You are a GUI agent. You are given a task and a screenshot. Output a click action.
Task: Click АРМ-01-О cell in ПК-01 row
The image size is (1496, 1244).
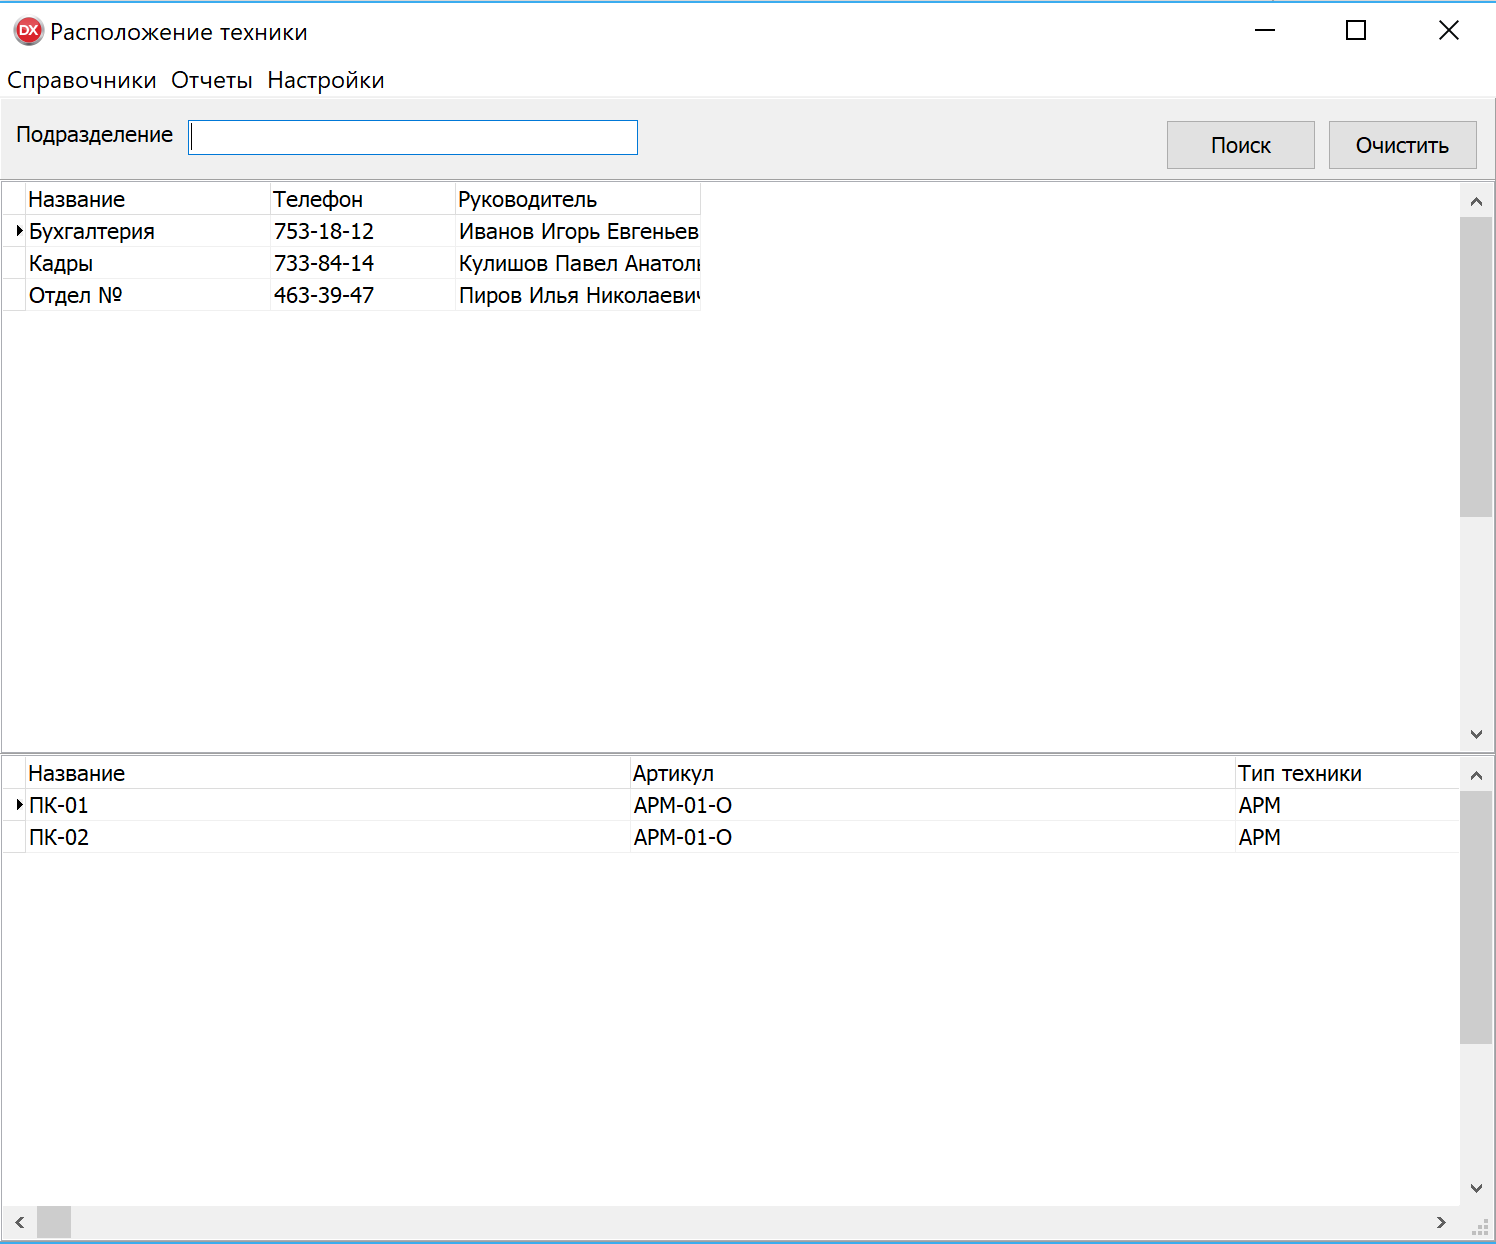click(x=933, y=805)
